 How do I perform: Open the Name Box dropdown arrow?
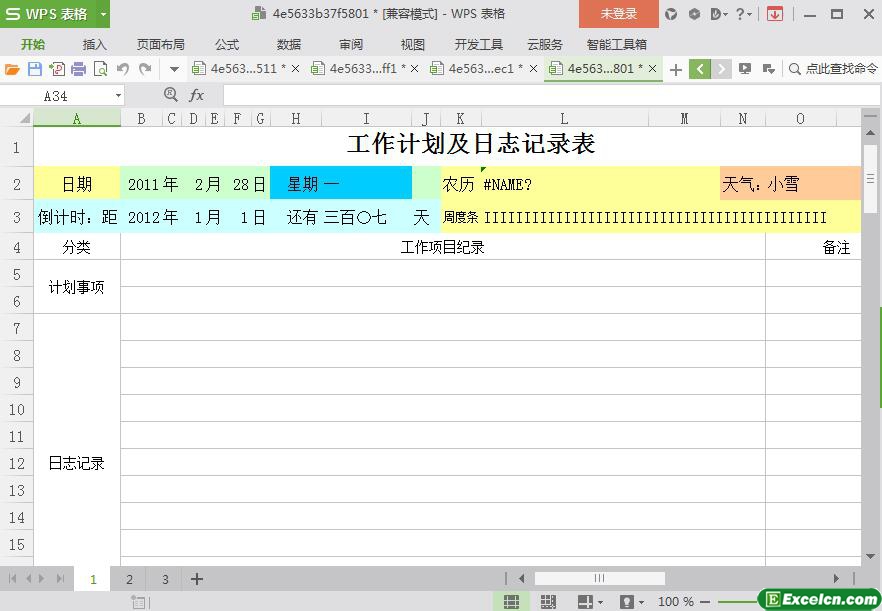(118, 96)
